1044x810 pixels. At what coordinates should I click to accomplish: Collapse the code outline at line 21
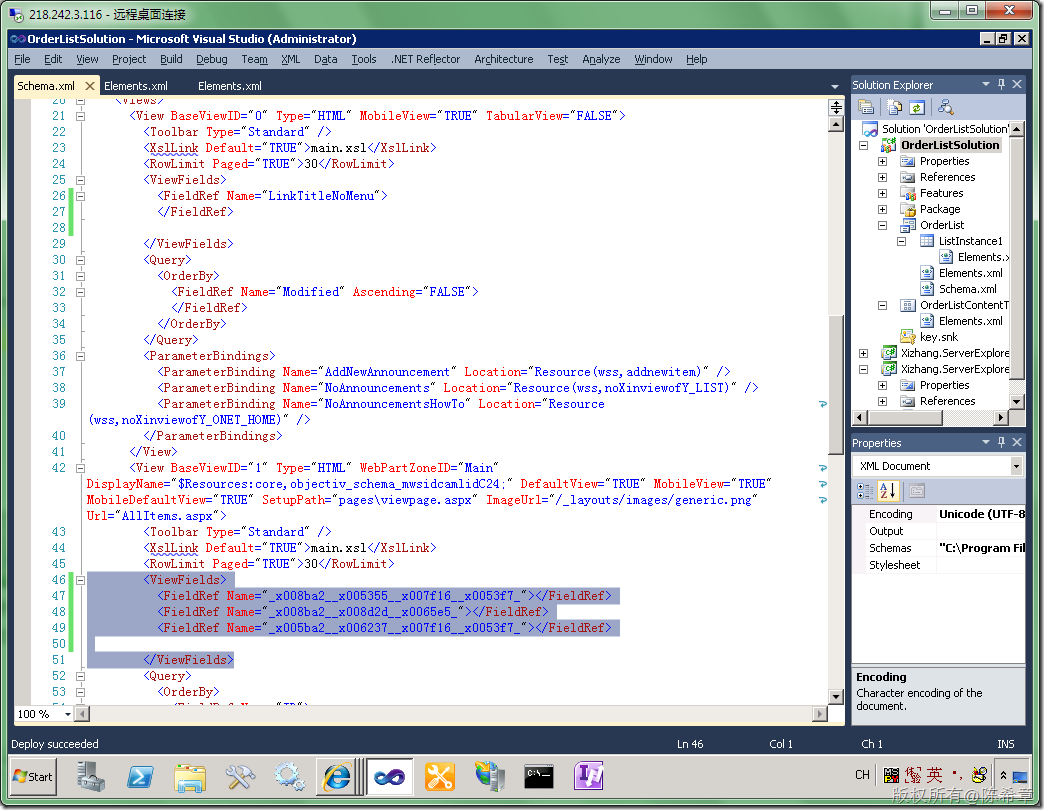[x=81, y=116]
